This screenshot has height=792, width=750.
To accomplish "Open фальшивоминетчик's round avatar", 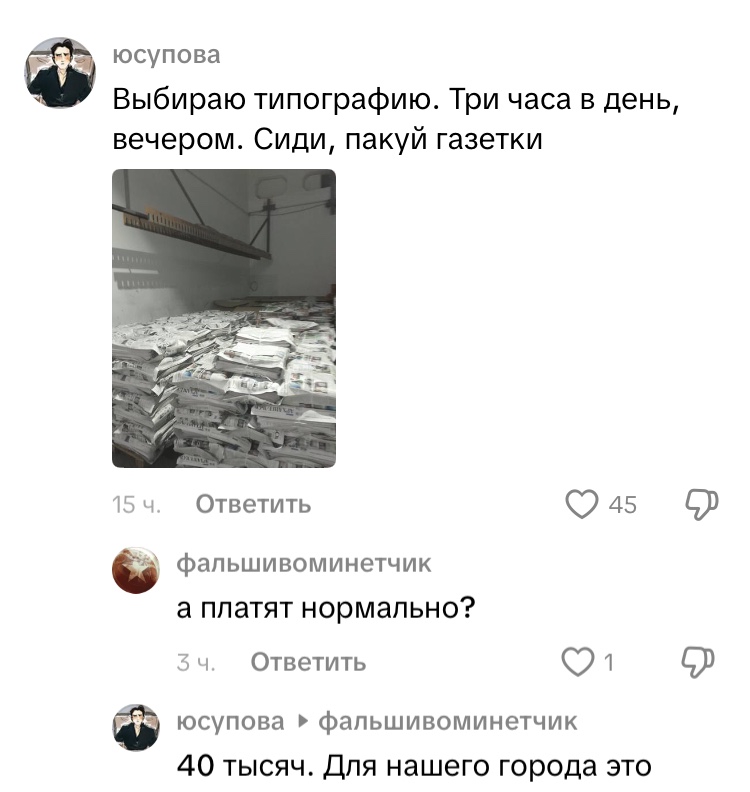I will 136,570.
